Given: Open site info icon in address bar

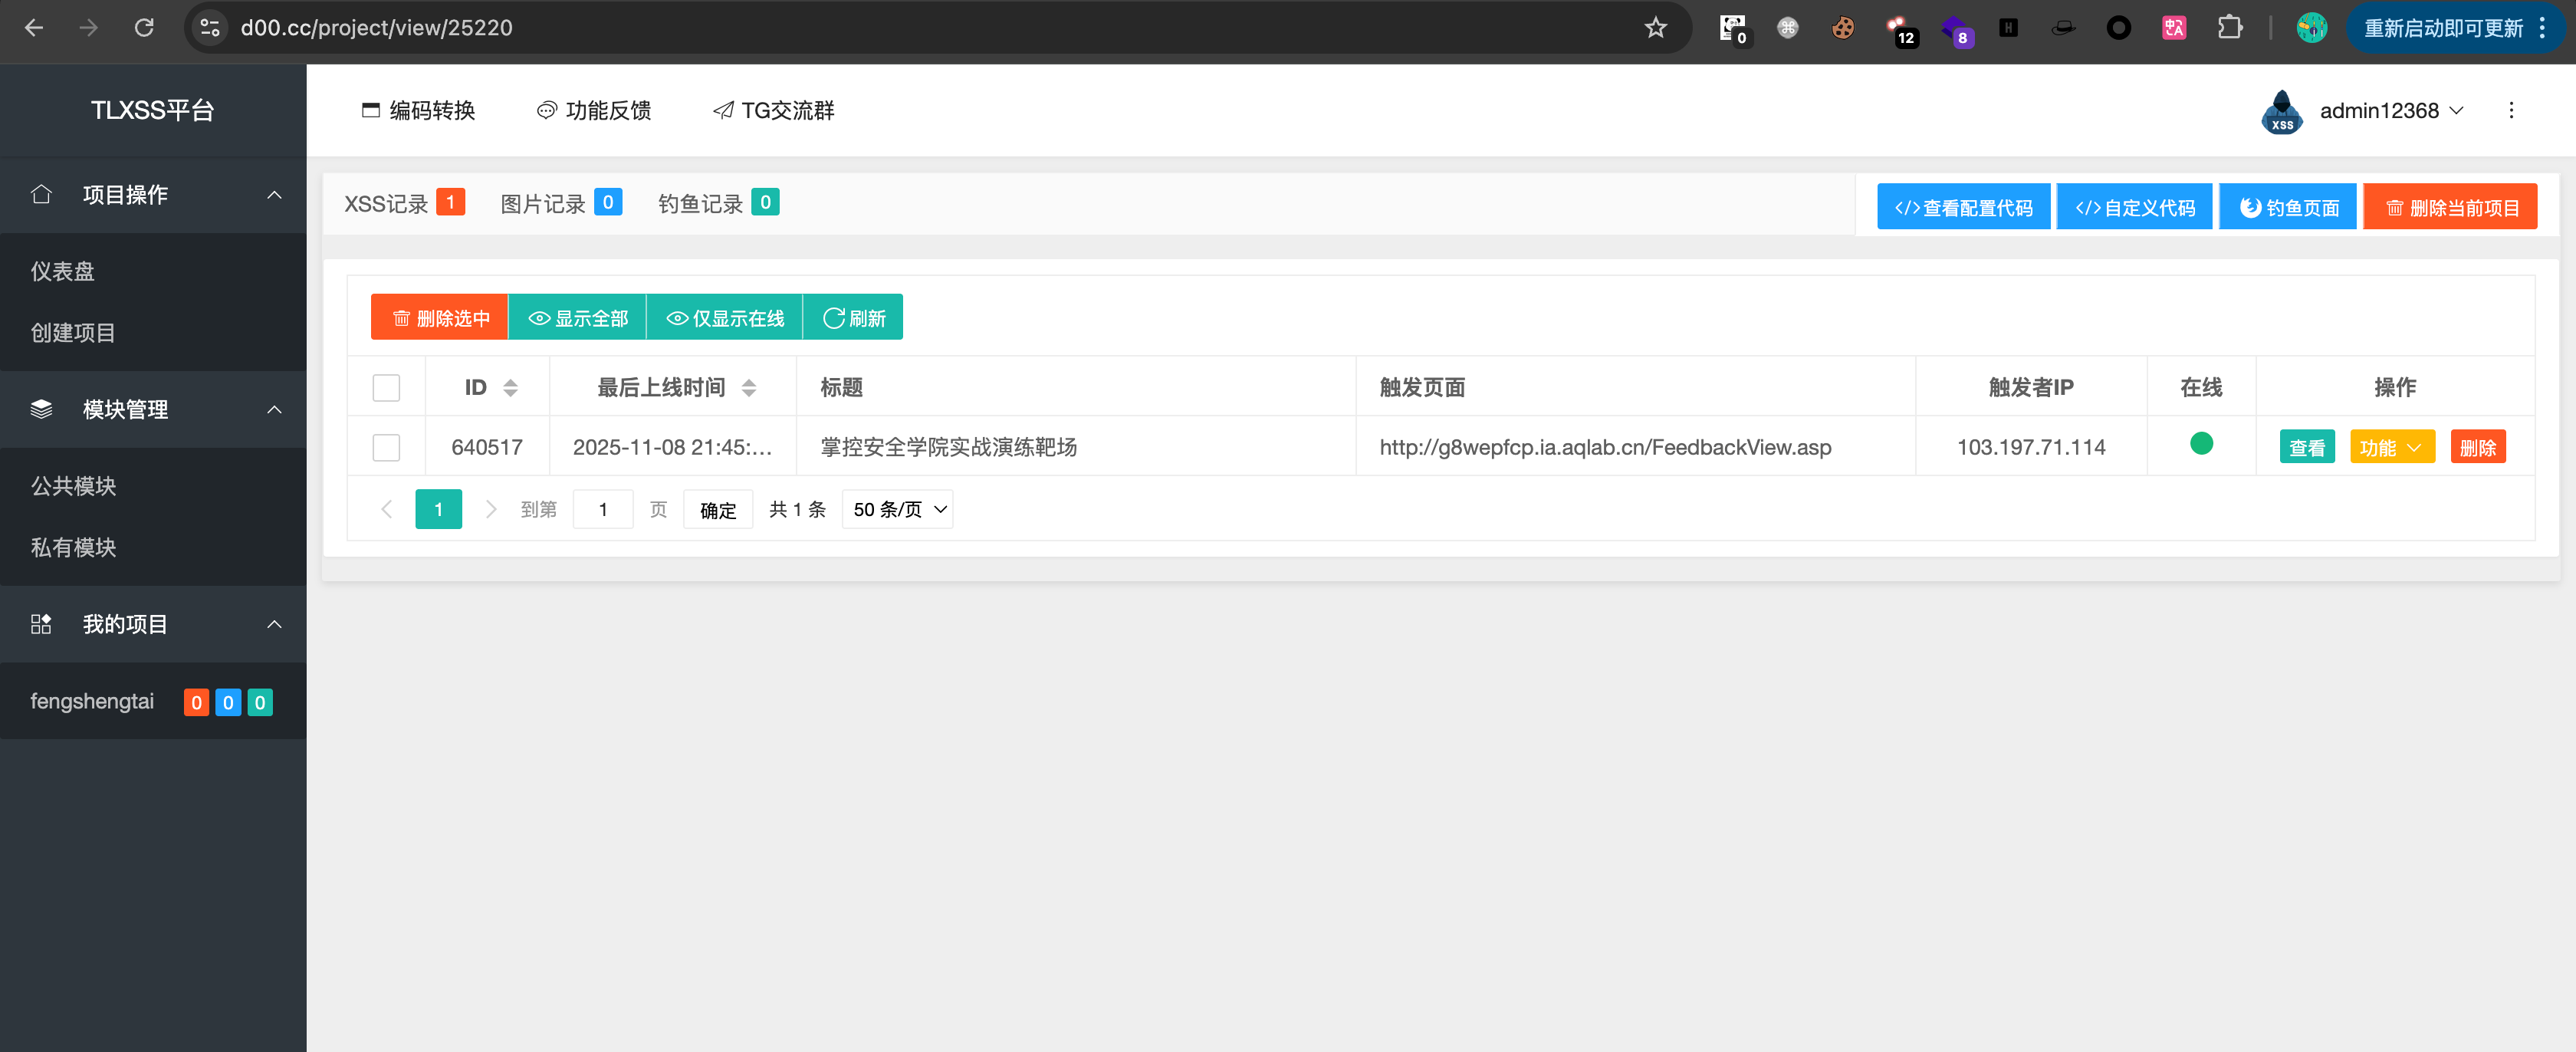Looking at the screenshot, I should (210, 28).
